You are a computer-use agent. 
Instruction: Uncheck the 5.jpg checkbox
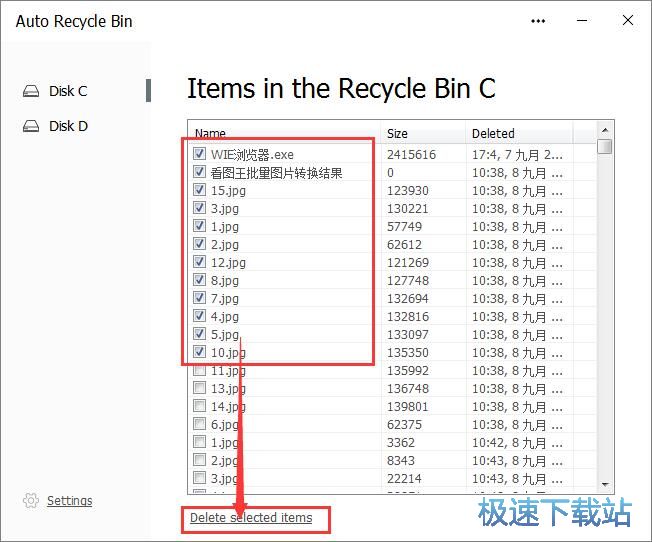pos(199,334)
